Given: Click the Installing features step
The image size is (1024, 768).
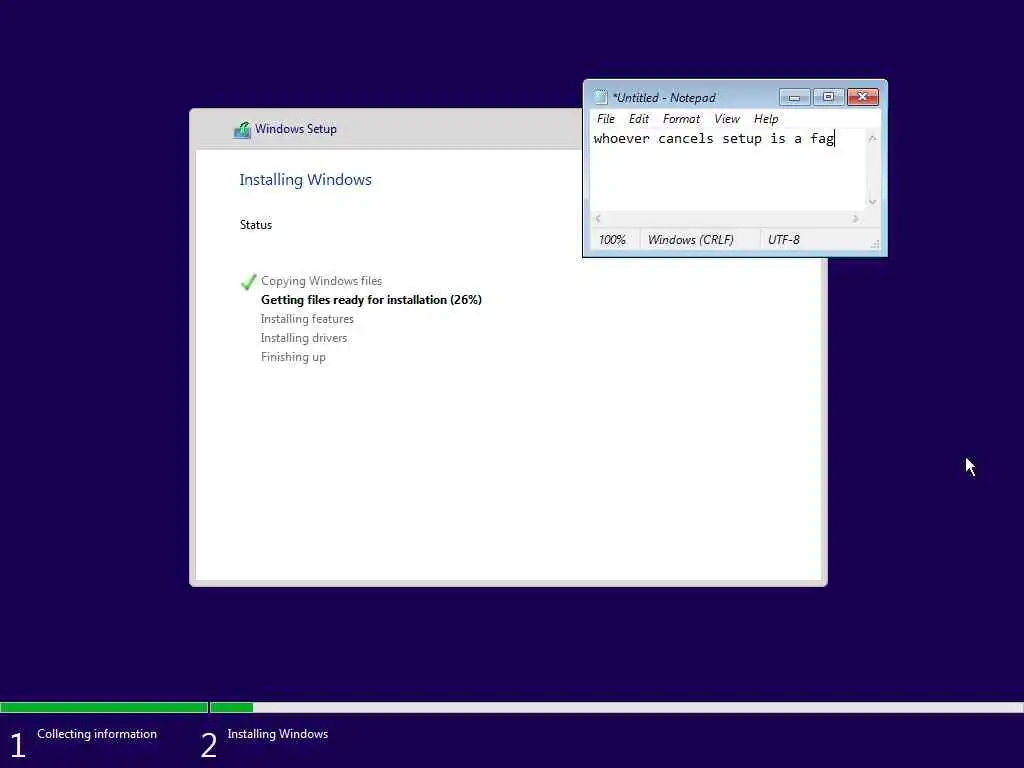Looking at the screenshot, I should coord(307,319).
